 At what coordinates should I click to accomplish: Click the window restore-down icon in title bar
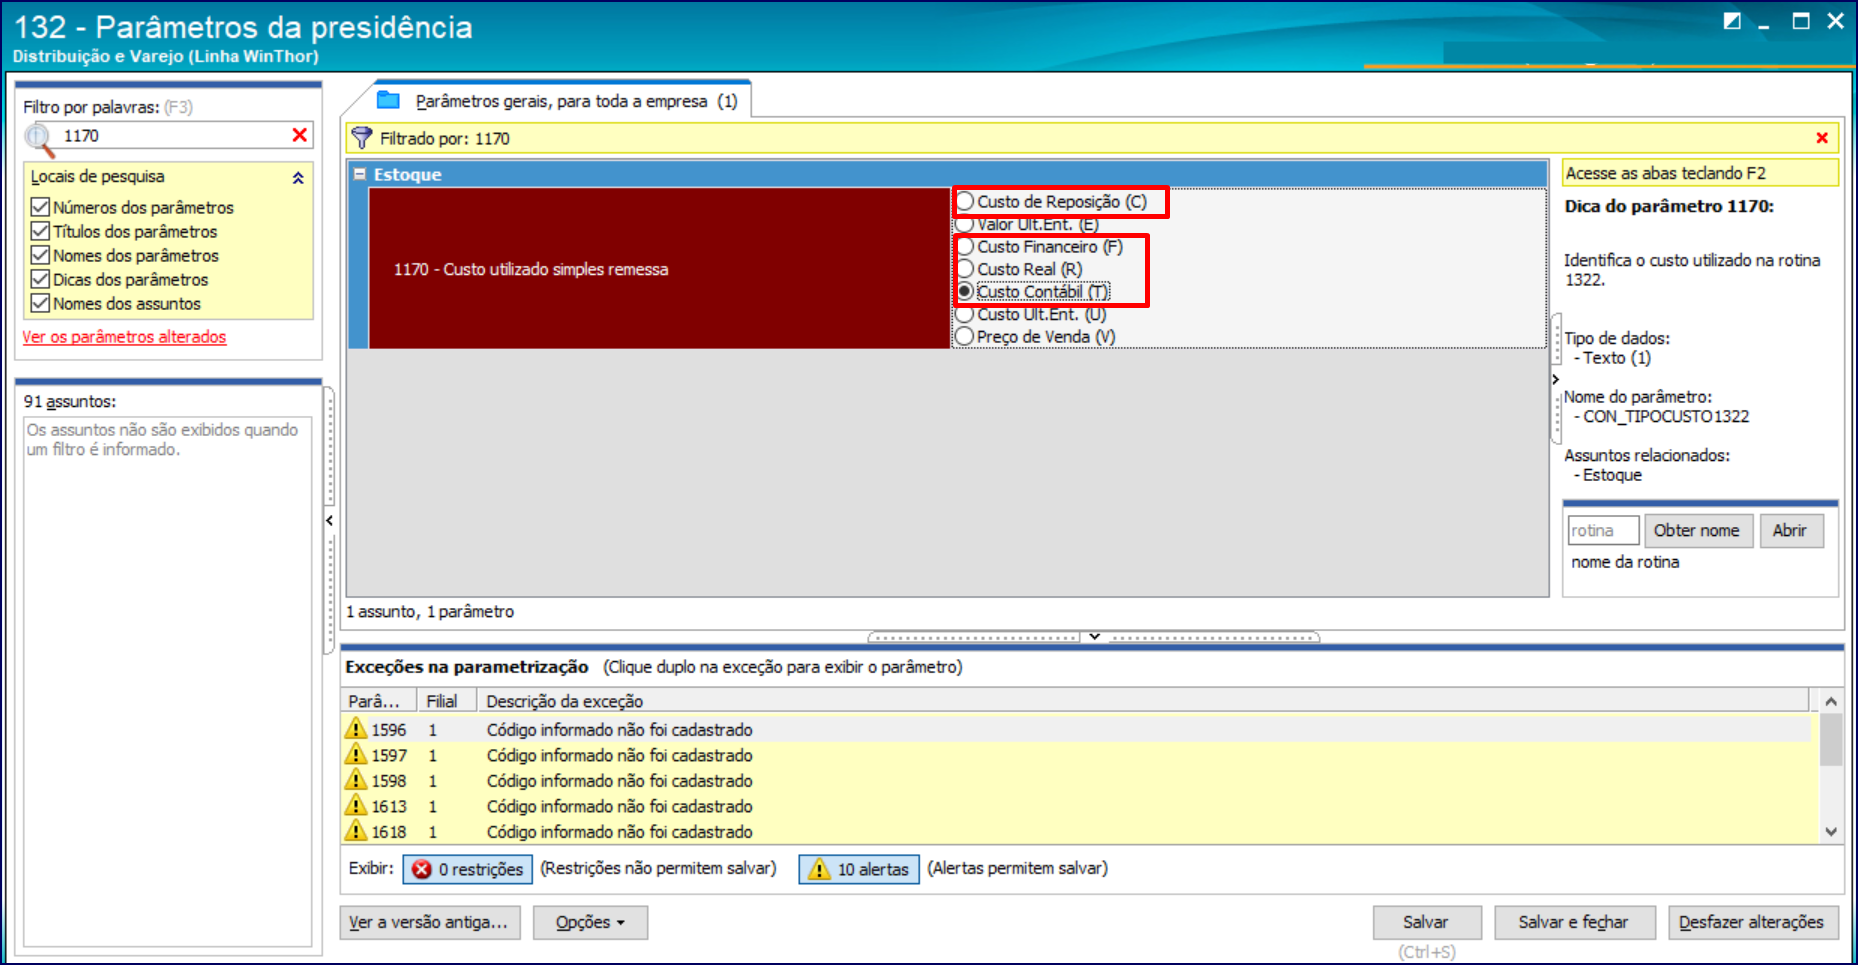click(1732, 21)
